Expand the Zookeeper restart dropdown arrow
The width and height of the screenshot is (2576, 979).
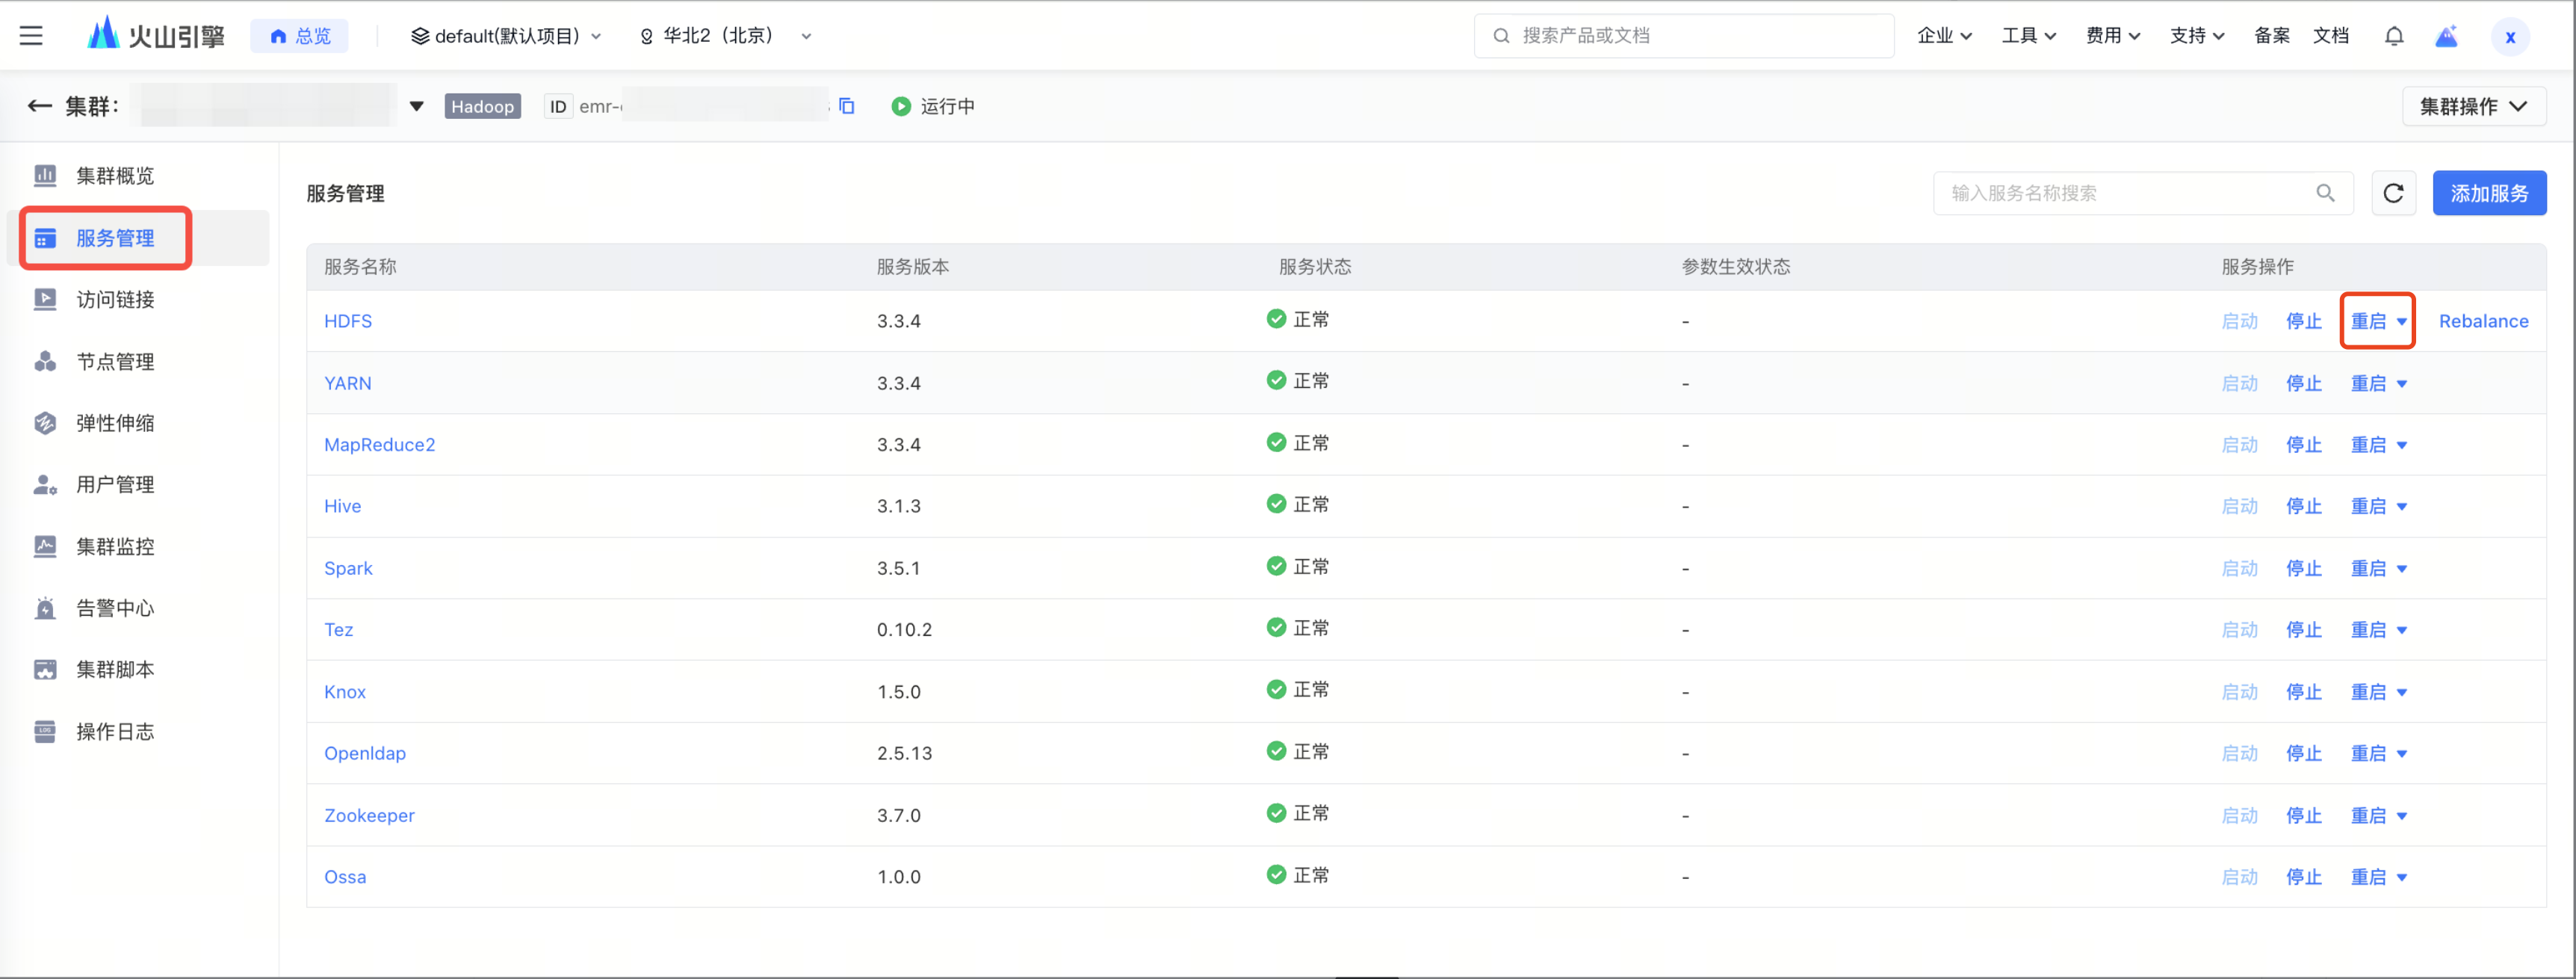2401,816
